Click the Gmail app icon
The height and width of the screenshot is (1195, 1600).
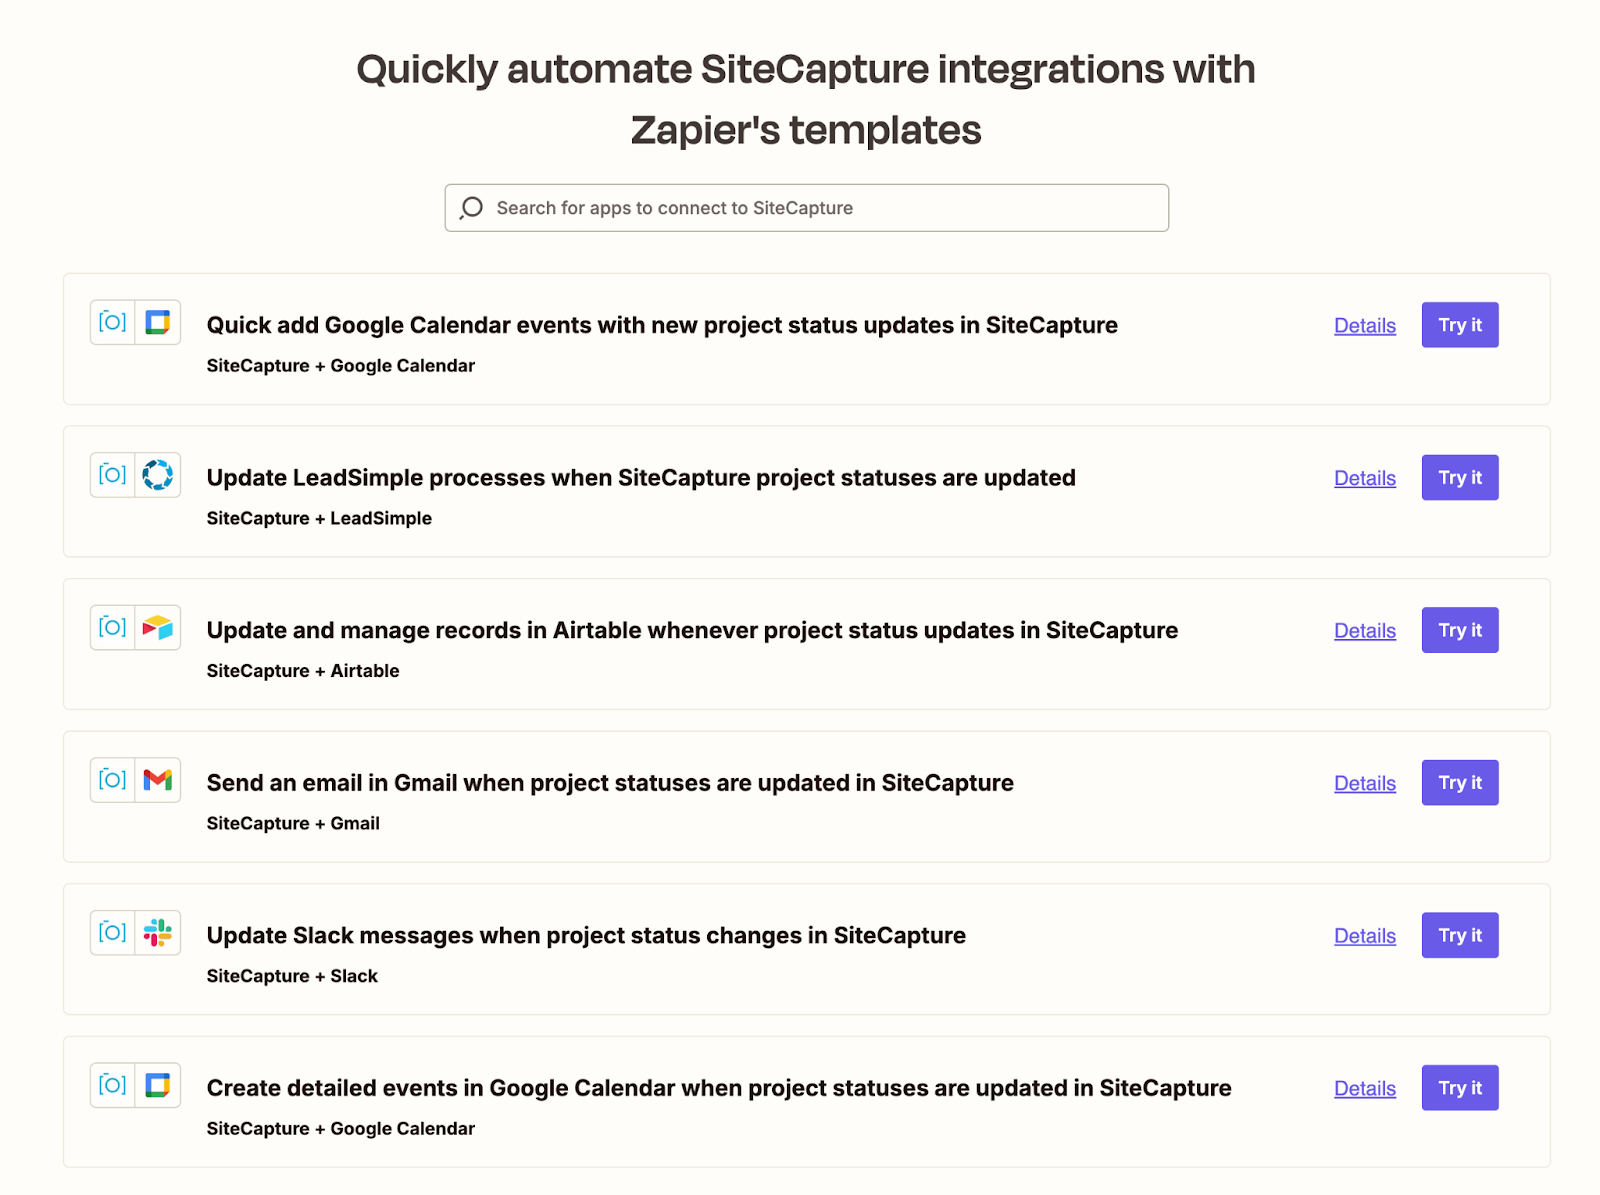point(158,780)
